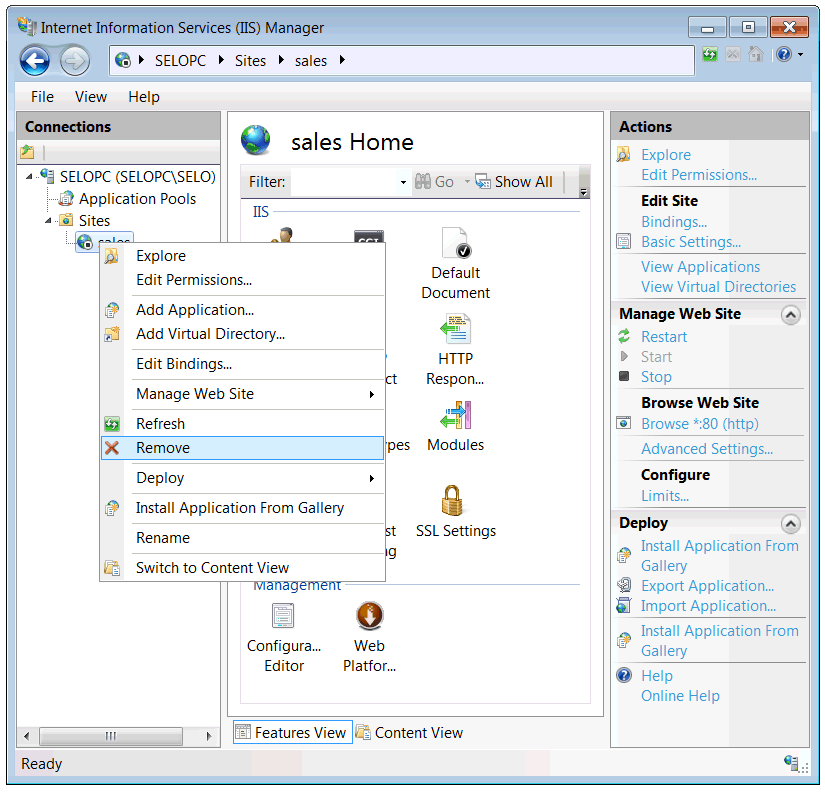Open the SSL Settings padlock icon
825x792 pixels.
(x=452, y=500)
